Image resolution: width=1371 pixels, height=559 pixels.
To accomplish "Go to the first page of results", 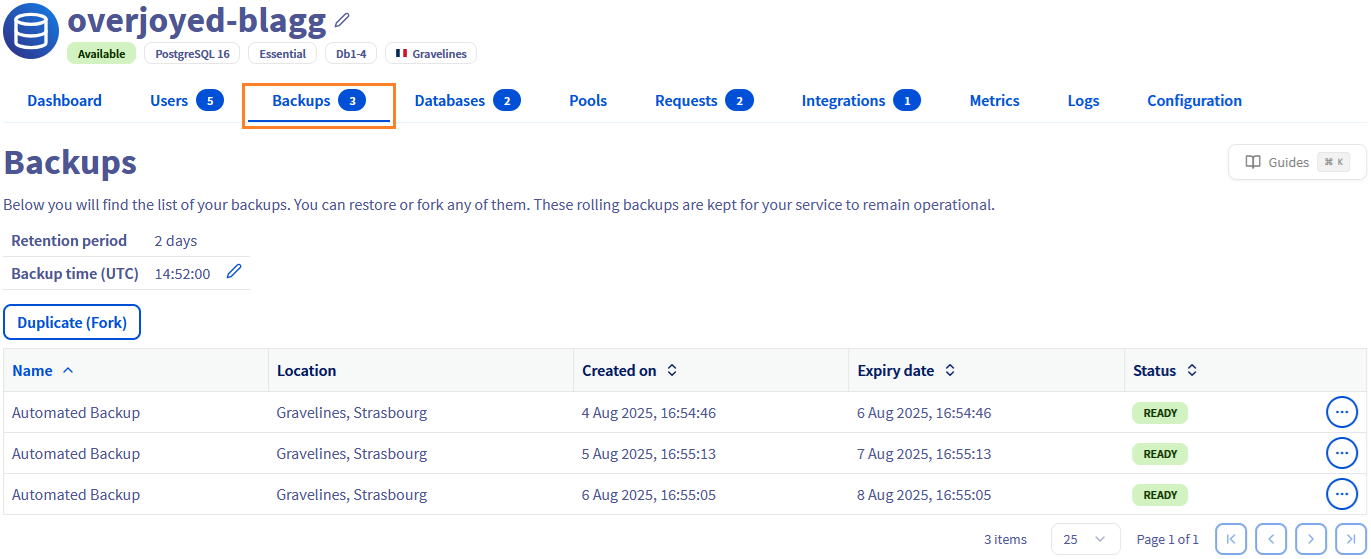I will pyautogui.click(x=1230, y=539).
